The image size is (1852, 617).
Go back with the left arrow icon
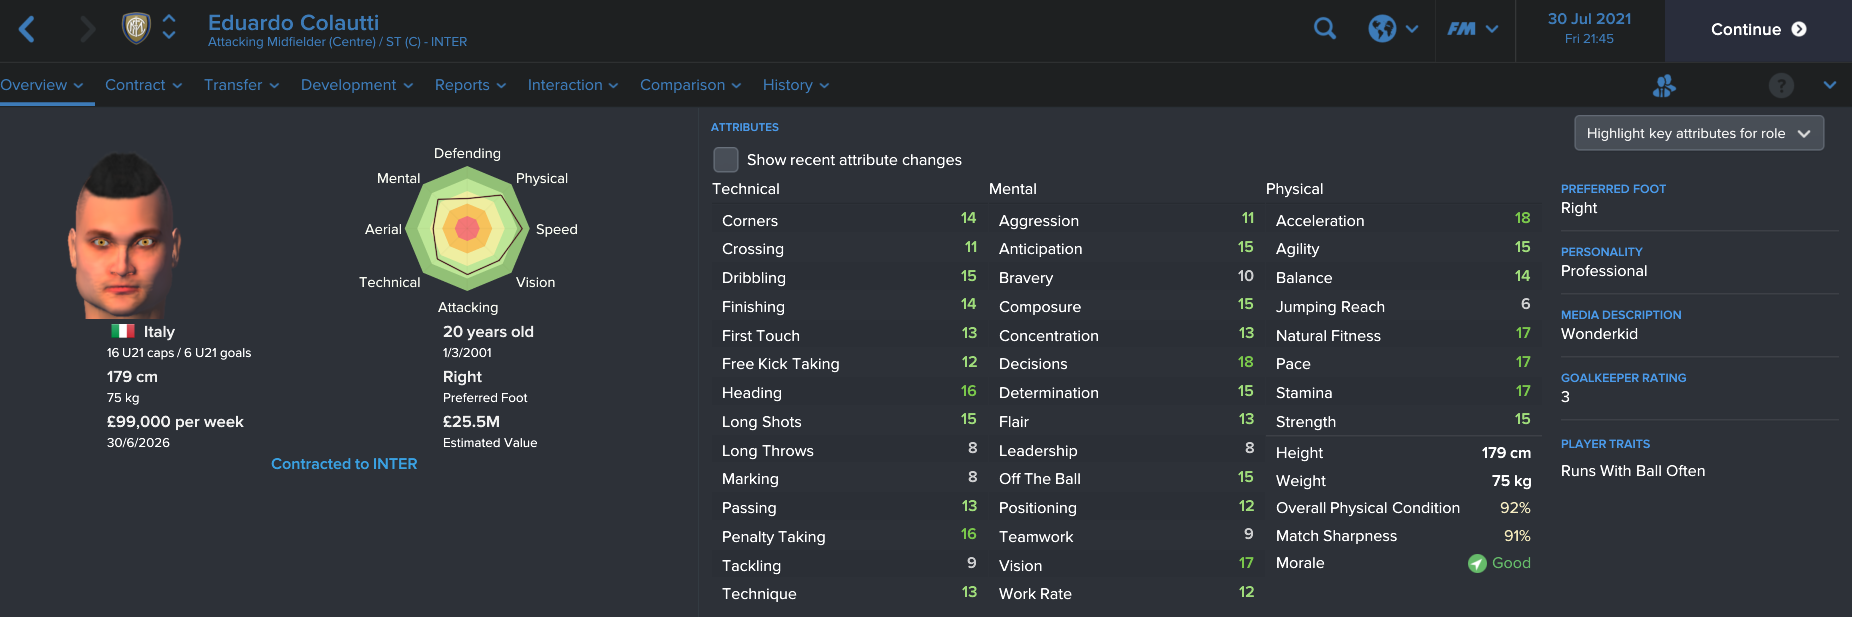27,29
